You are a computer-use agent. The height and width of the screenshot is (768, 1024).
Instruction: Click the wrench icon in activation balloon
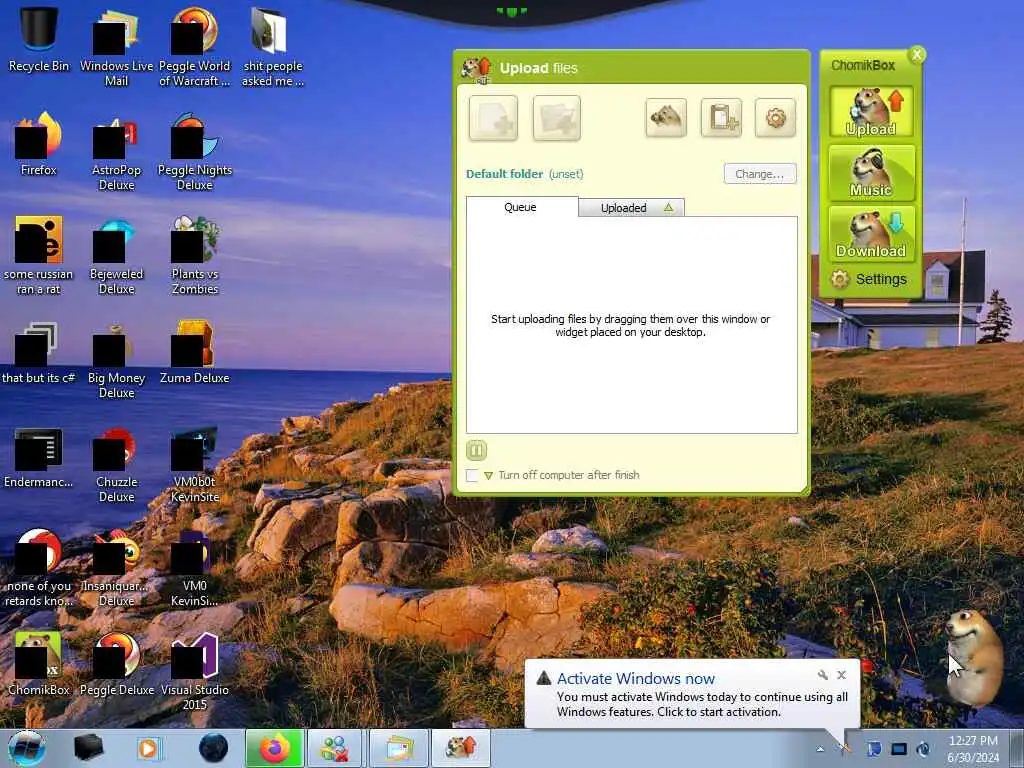click(823, 675)
